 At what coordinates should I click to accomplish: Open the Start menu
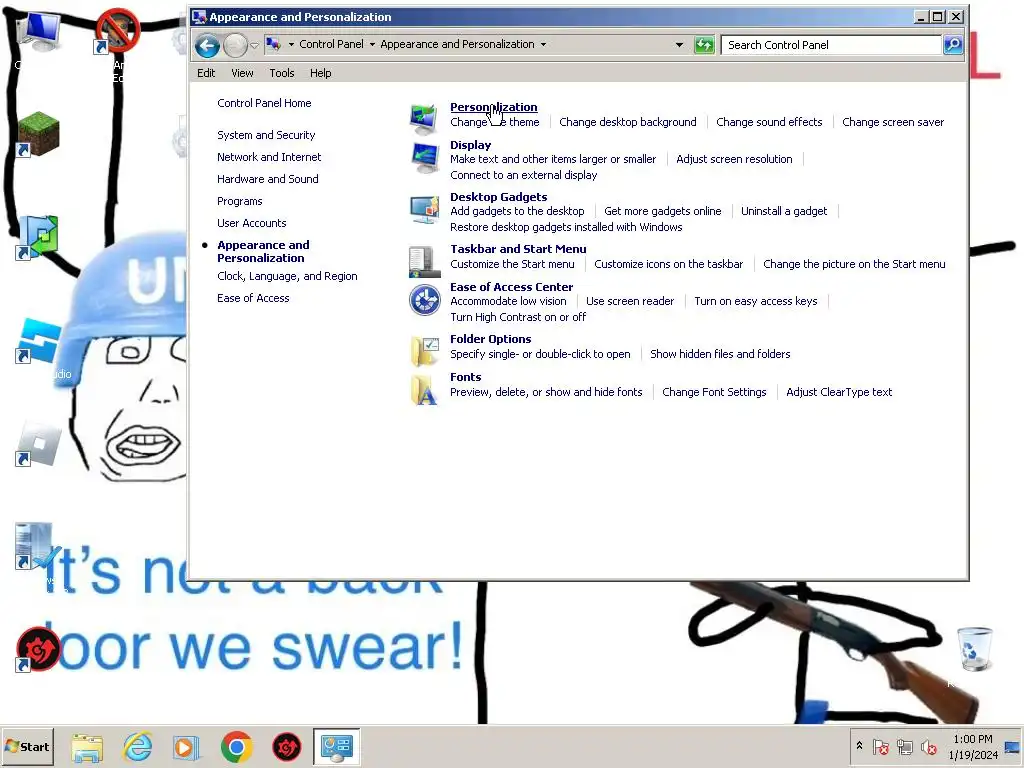pos(27,746)
